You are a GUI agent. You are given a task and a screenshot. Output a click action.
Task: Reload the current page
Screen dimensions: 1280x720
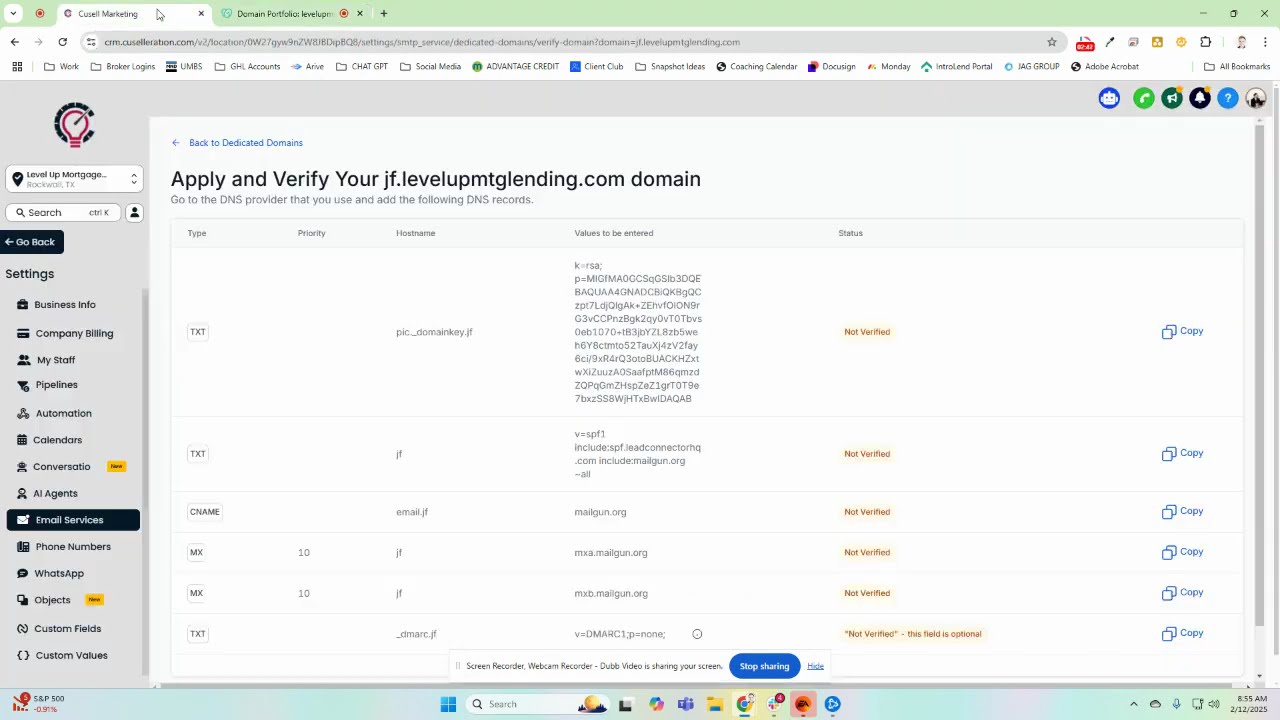click(62, 42)
